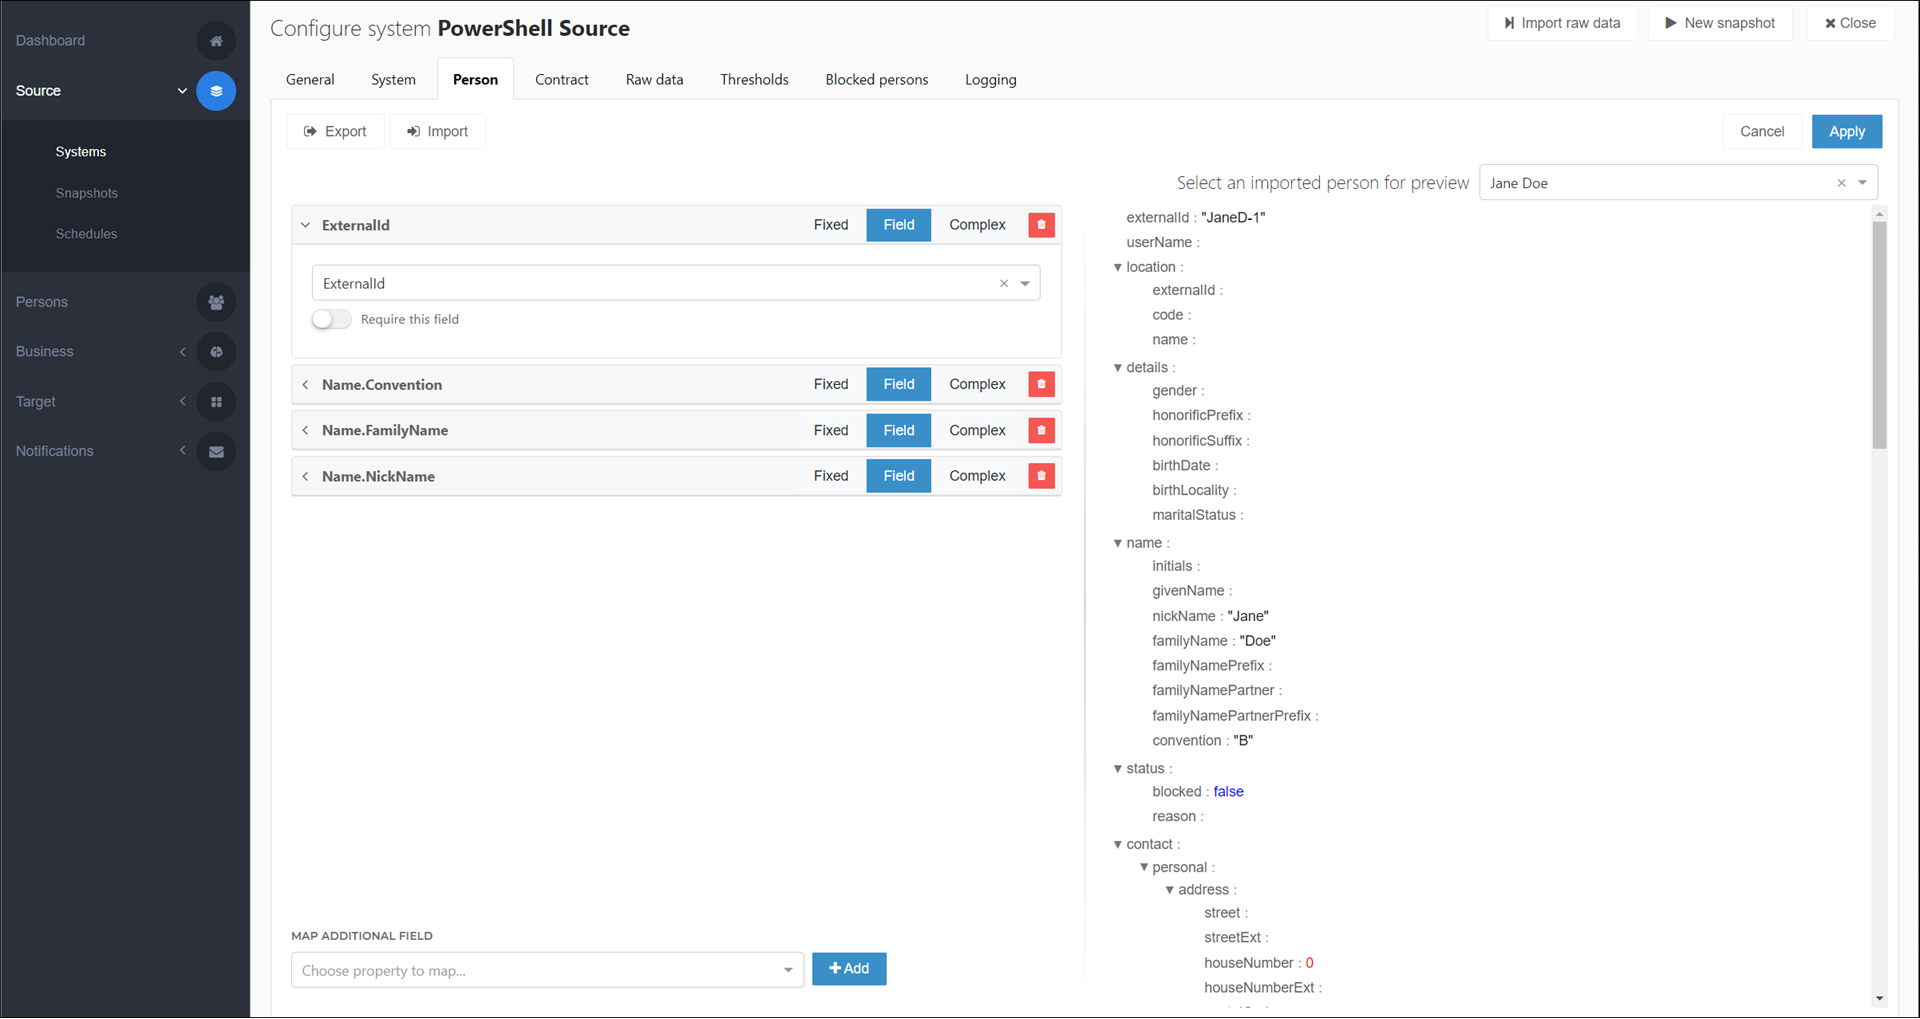Set Name.Convention mode to Complex

(977, 384)
